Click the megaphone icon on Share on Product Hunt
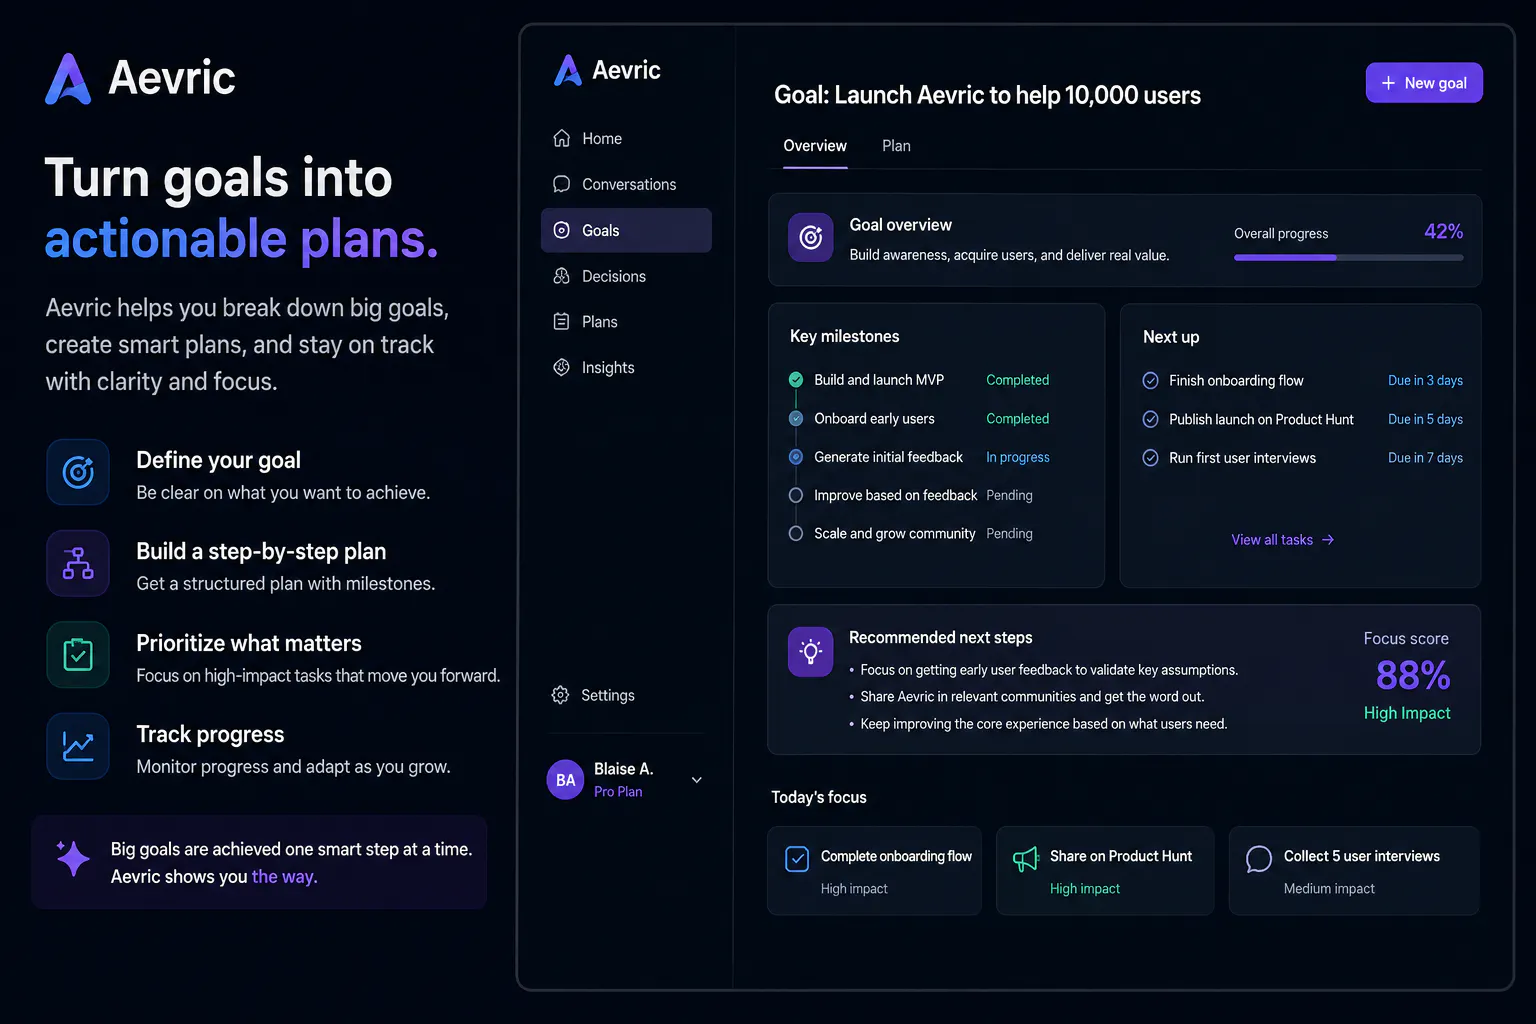The image size is (1536, 1024). [x=1026, y=859]
